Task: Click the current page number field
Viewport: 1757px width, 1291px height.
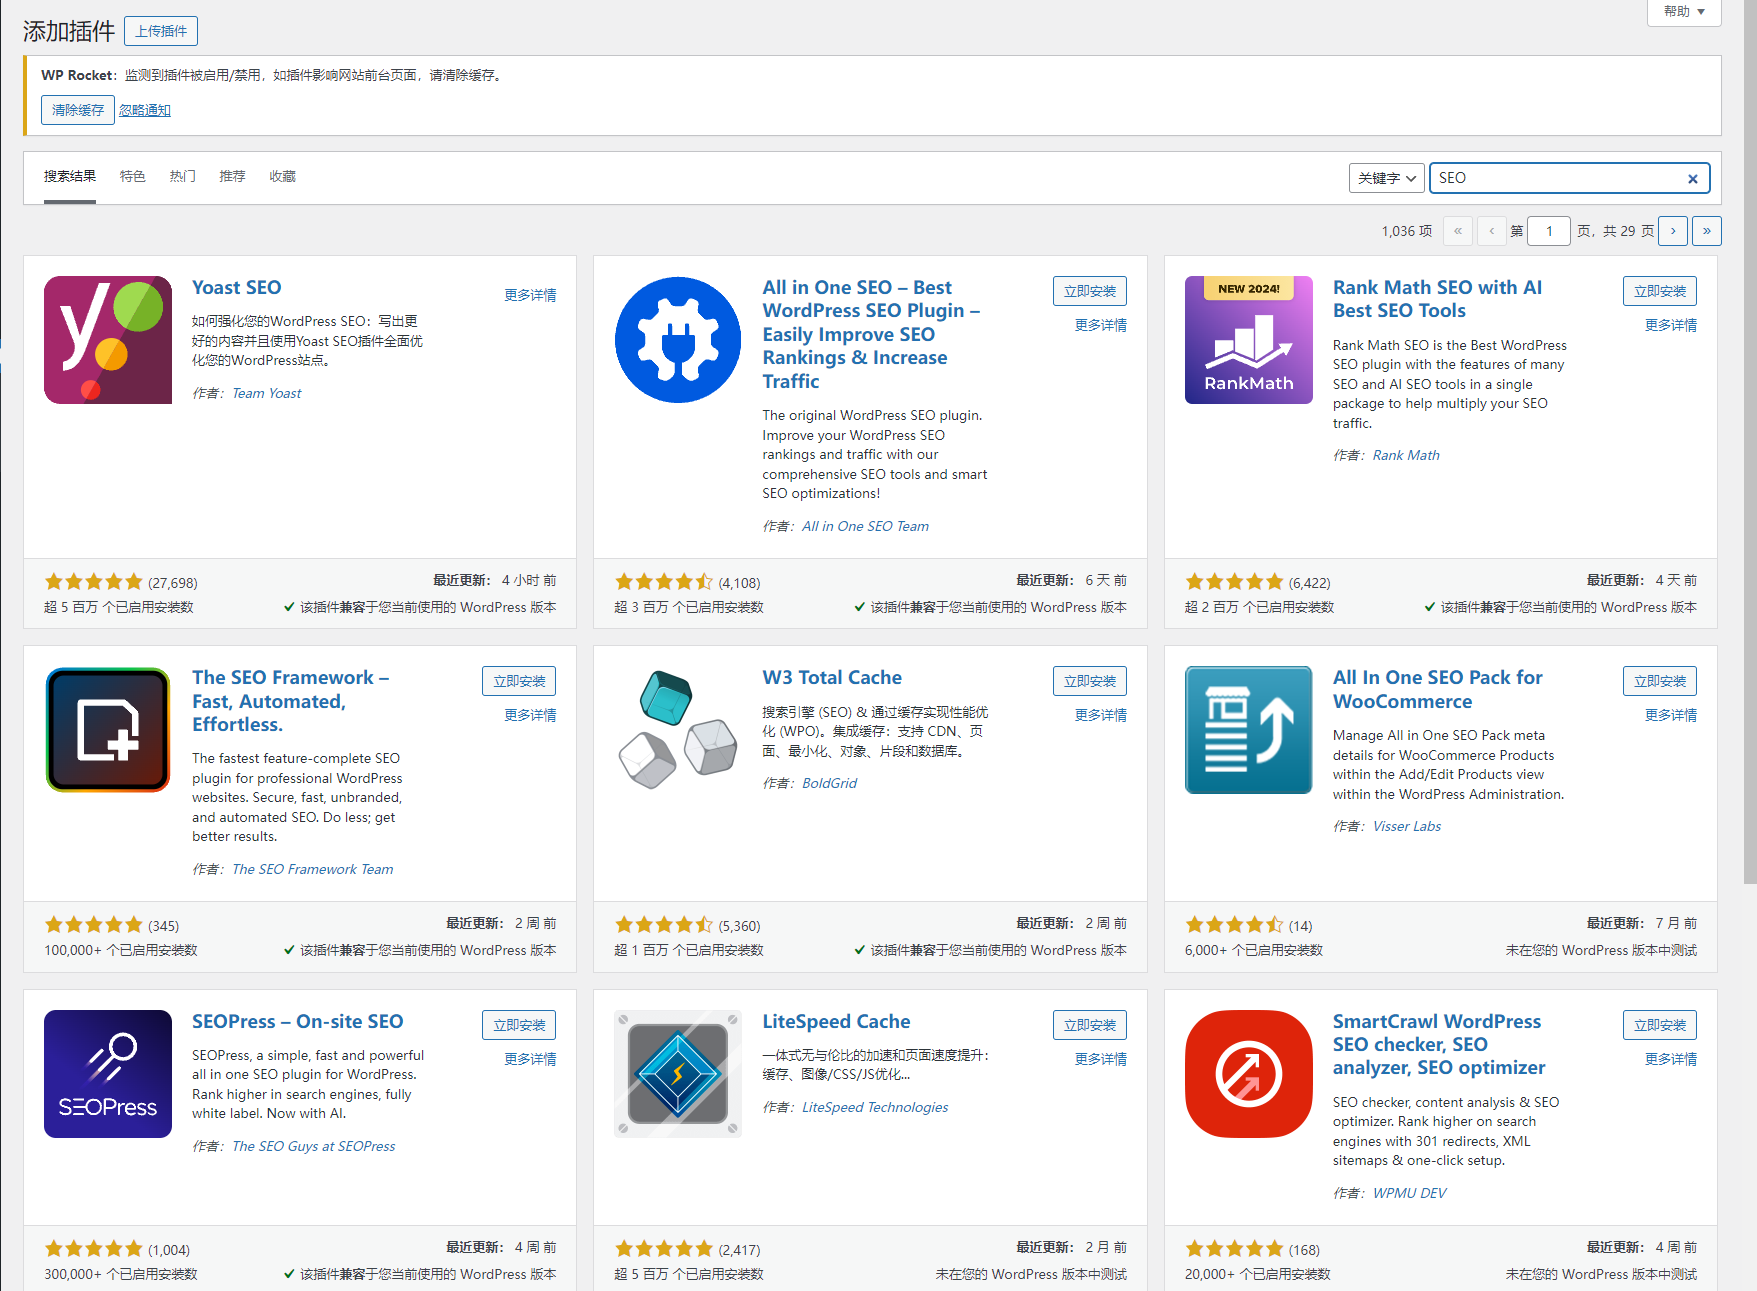Action: [1549, 231]
